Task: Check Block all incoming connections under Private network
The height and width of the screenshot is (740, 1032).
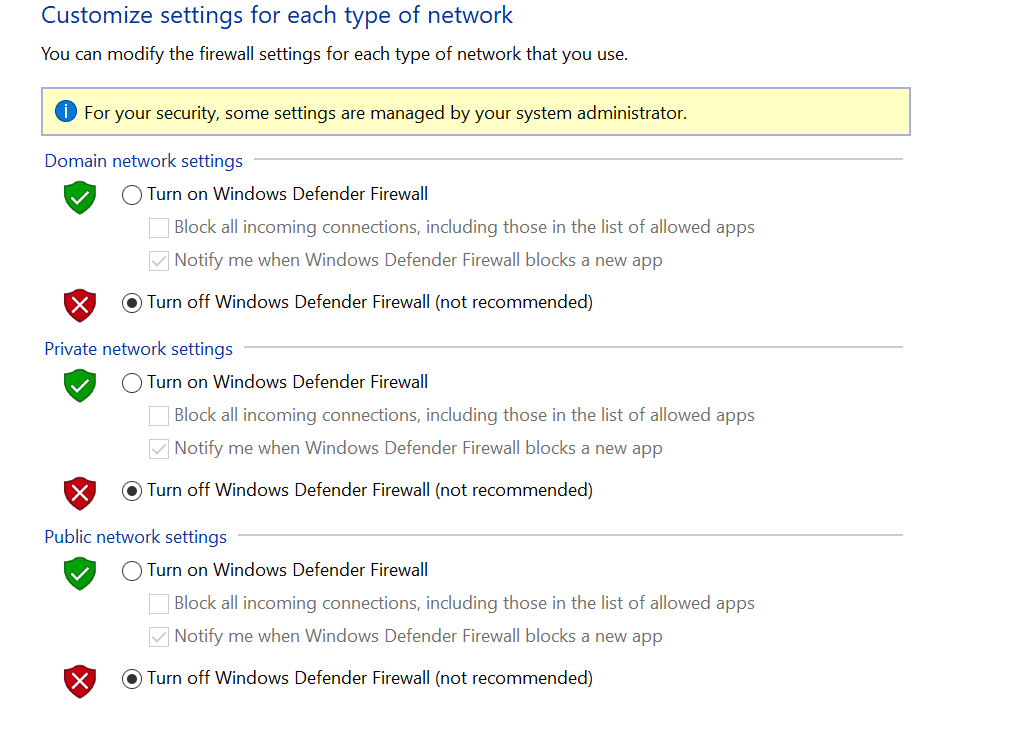Action: (159, 416)
